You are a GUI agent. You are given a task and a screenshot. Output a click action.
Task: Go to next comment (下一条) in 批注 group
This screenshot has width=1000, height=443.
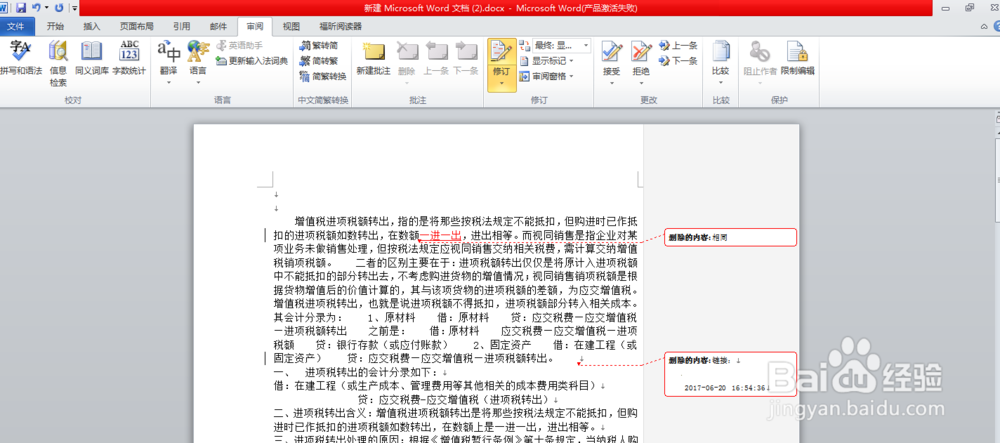(x=466, y=59)
